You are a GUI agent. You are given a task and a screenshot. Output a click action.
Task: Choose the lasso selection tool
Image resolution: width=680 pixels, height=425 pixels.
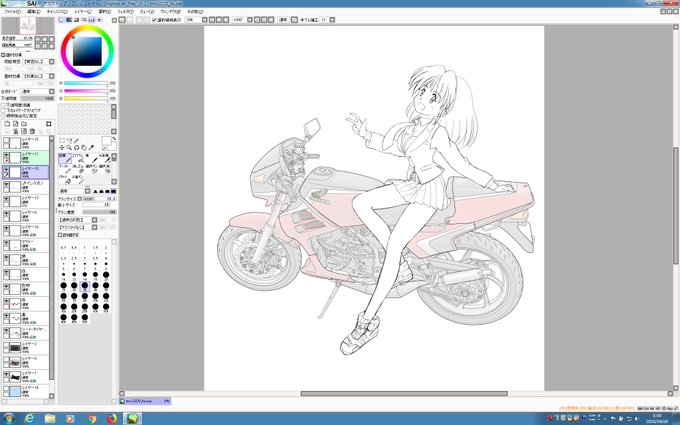point(69,141)
